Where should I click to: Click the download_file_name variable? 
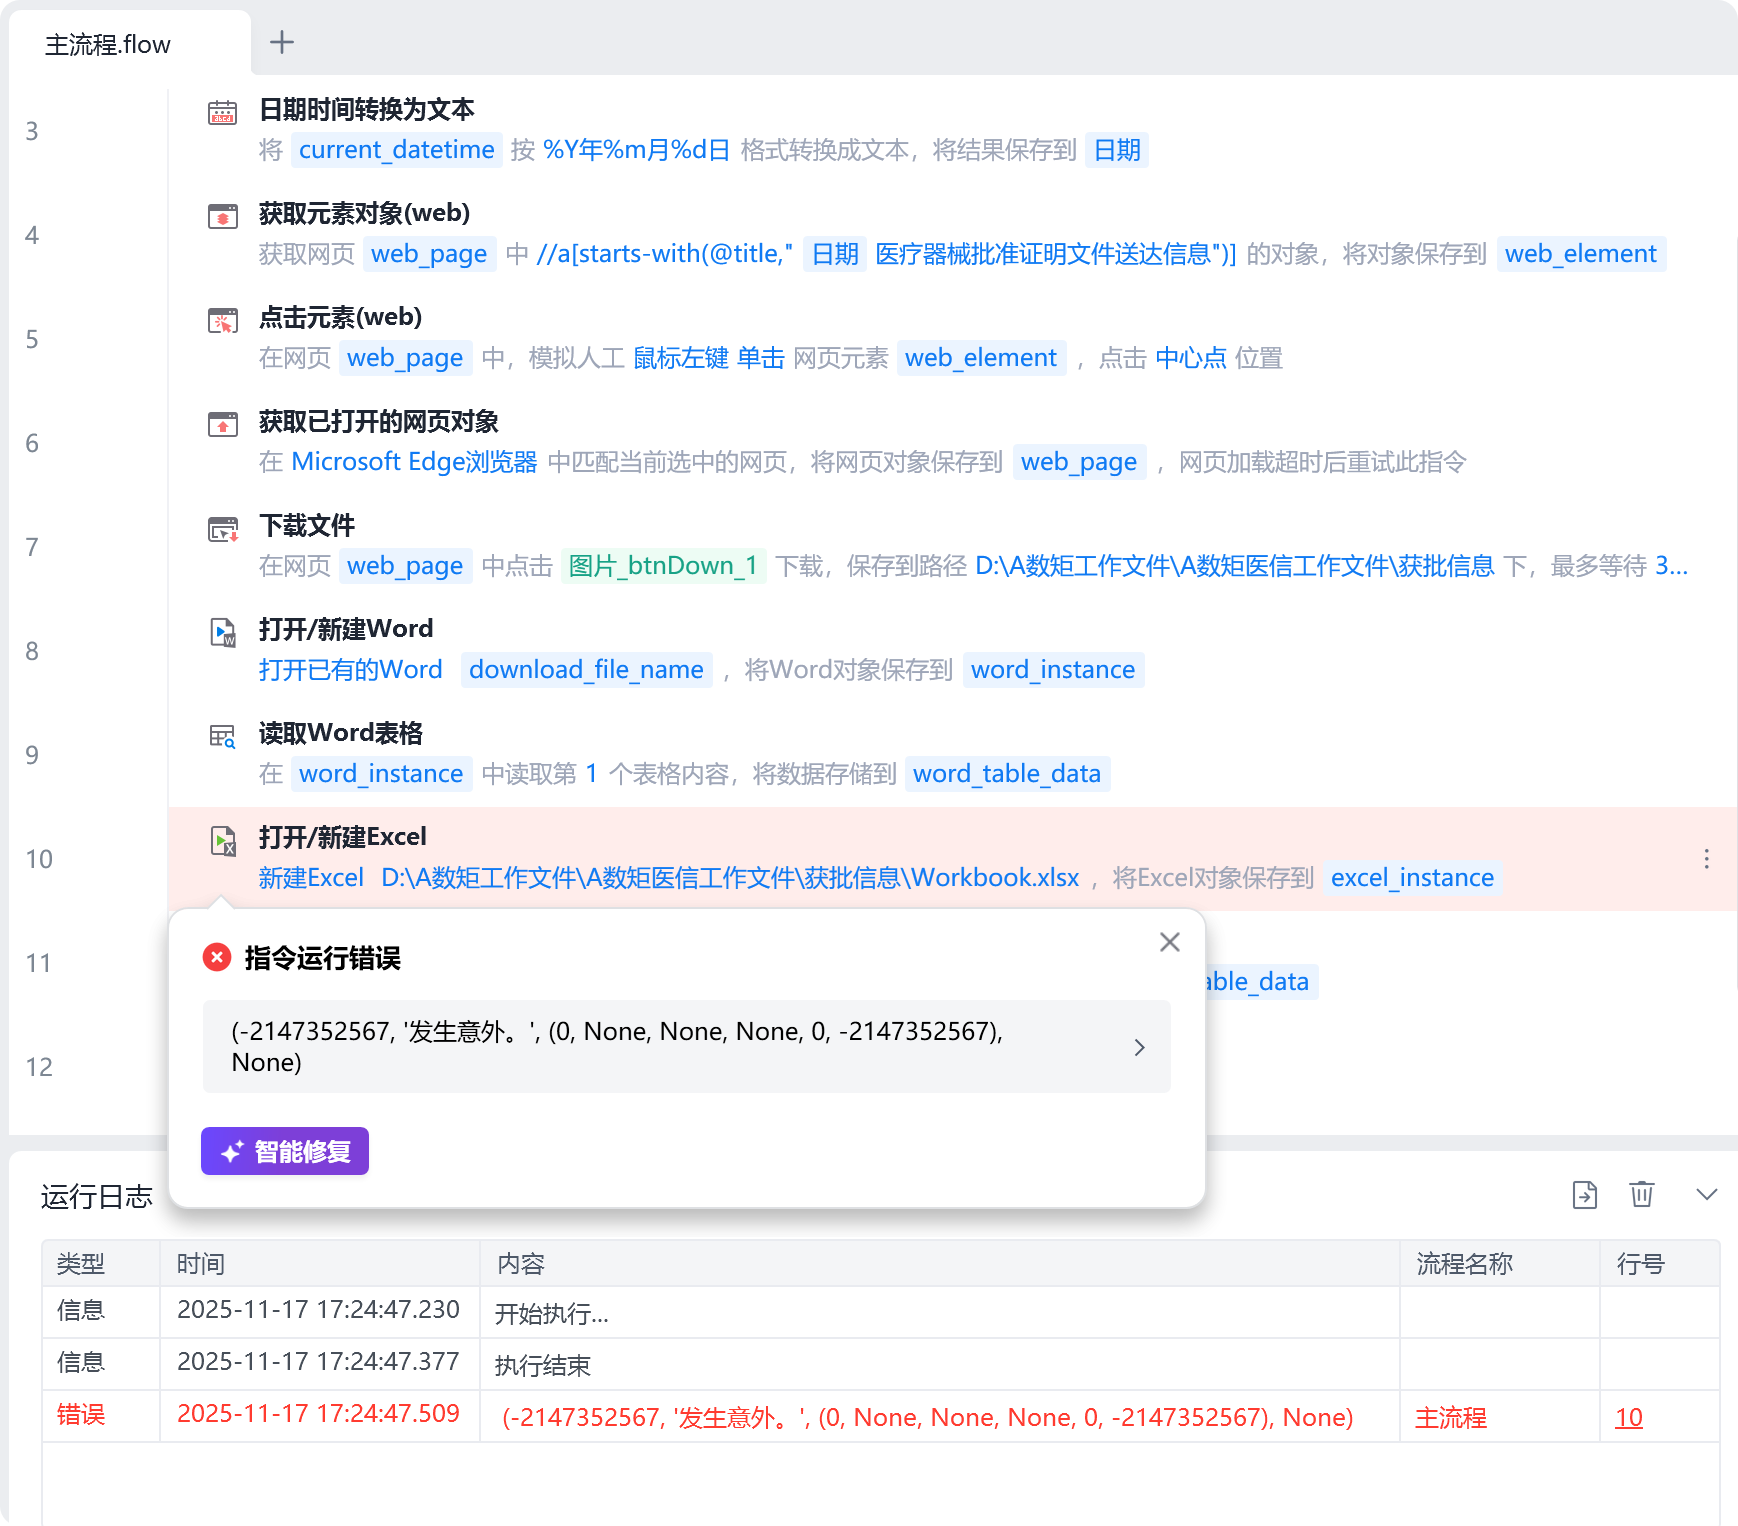(586, 670)
